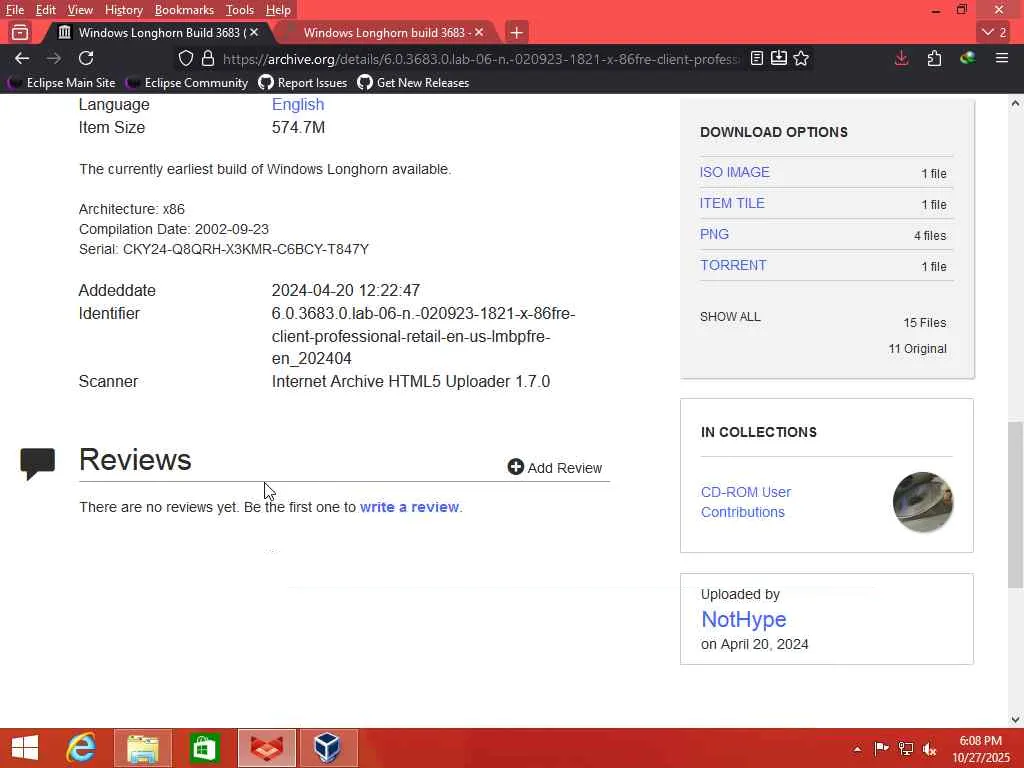
Task: Open the PNG download option
Action: 714,234
